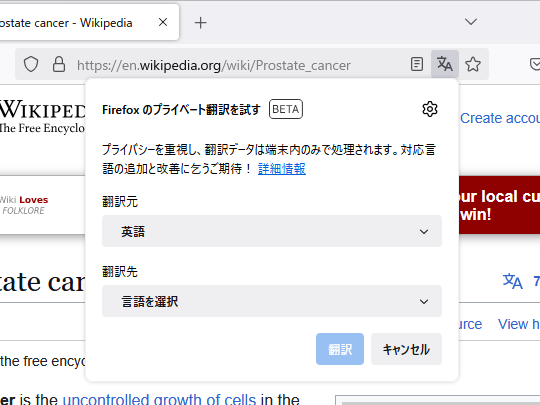Open the uncontrolled growth of cells link
The image size is (540, 405).
[159, 399]
